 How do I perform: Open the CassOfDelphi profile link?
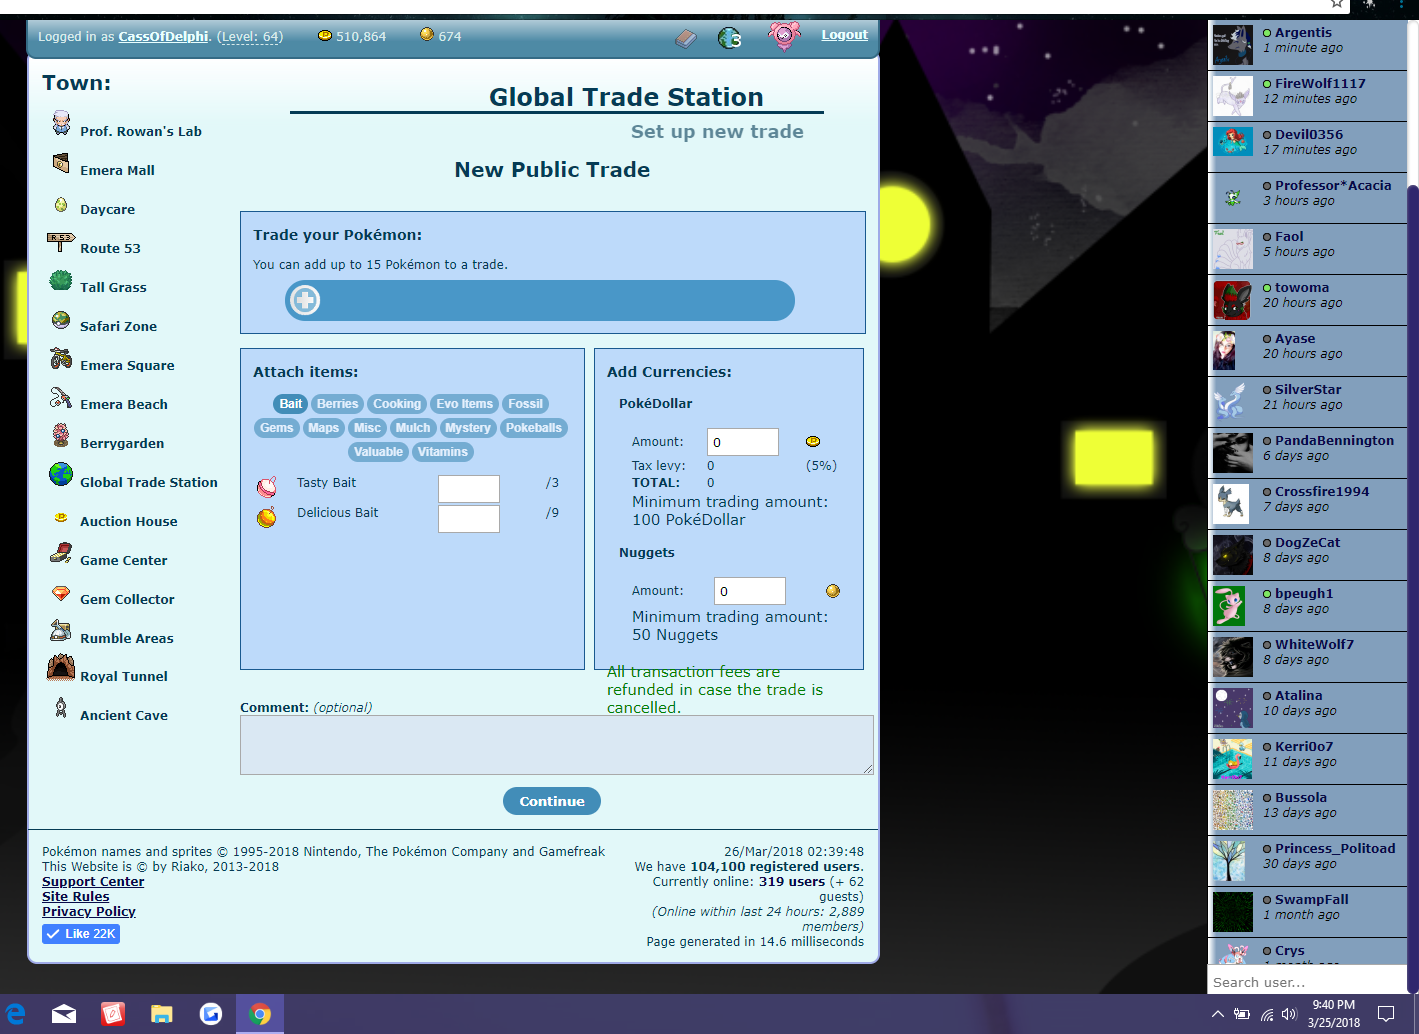(164, 37)
